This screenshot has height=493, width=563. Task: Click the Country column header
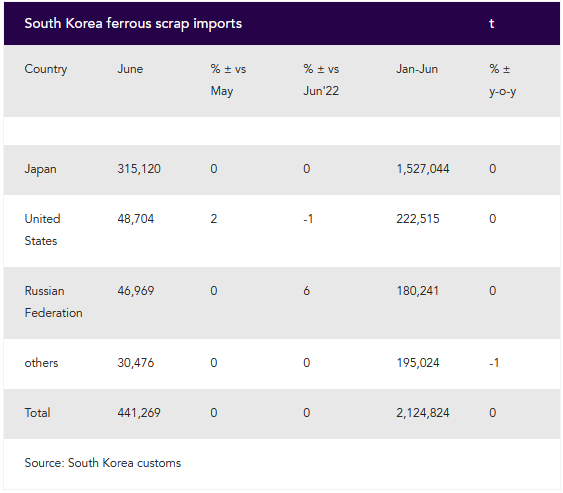pos(46,69)
